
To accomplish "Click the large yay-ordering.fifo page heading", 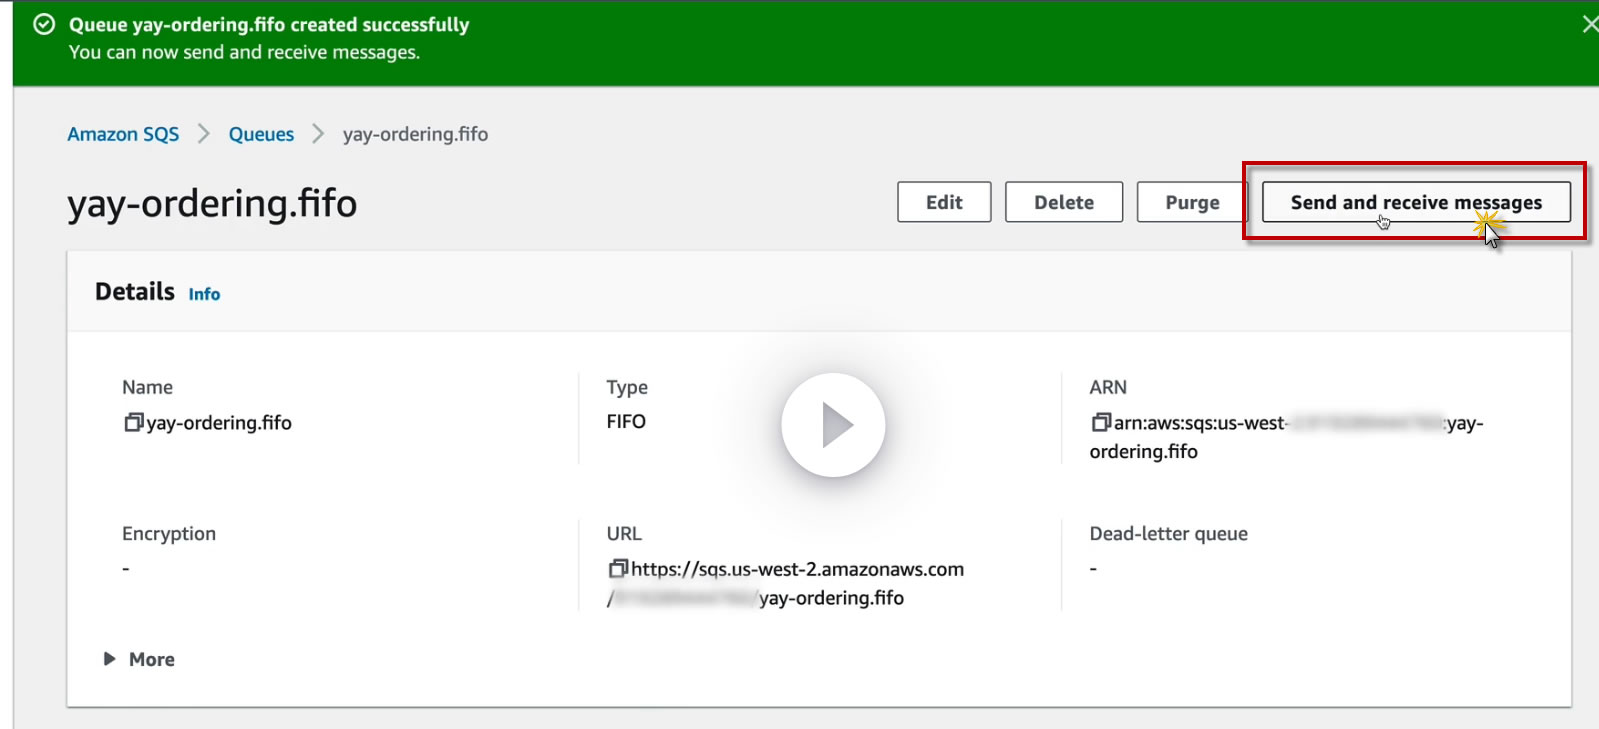I will click(212, 204).
